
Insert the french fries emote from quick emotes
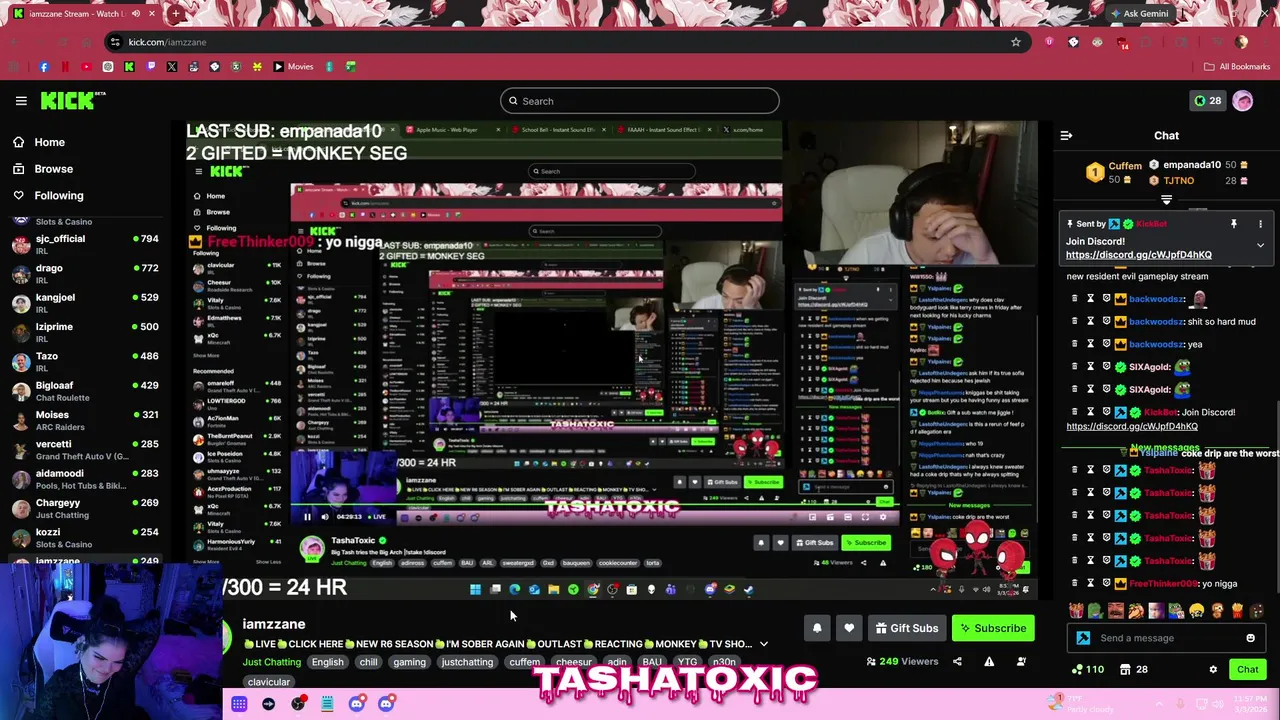(x=1237, y=611)
